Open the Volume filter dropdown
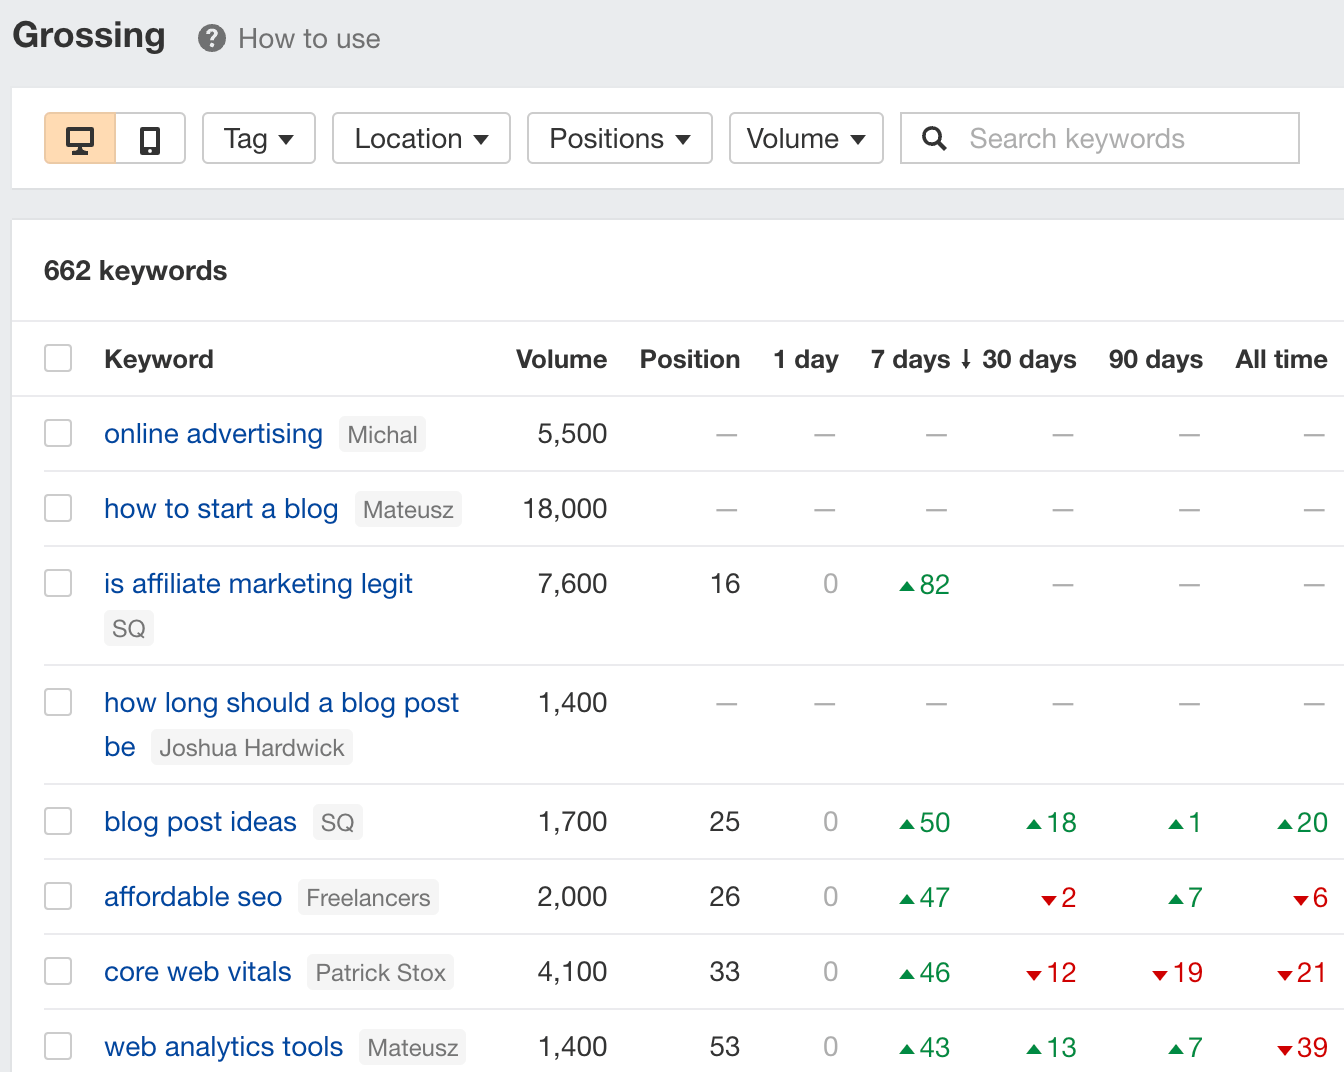This screenshot has width=1344, height=1072. point(806,138)
